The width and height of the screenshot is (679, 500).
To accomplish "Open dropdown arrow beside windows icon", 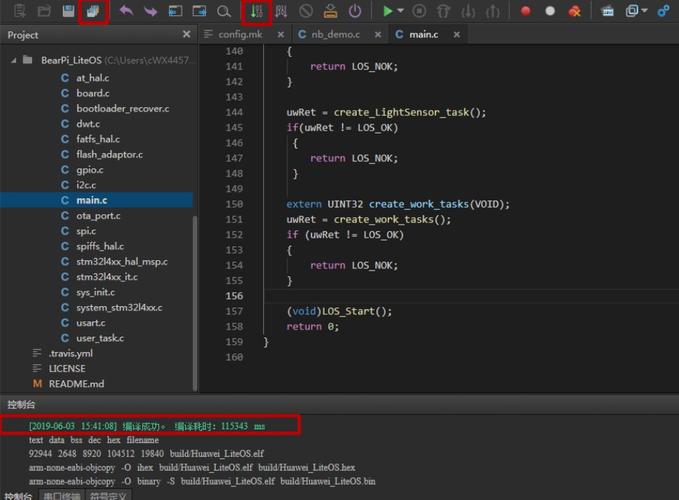I will point(644,11).
